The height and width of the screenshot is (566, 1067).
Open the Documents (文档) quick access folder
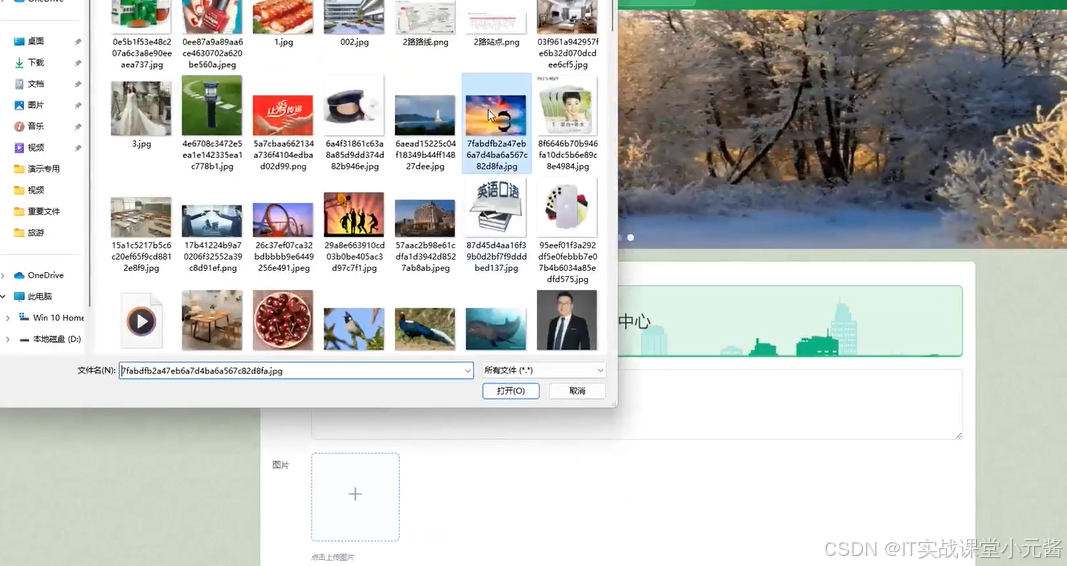click(x=35, y=84)
